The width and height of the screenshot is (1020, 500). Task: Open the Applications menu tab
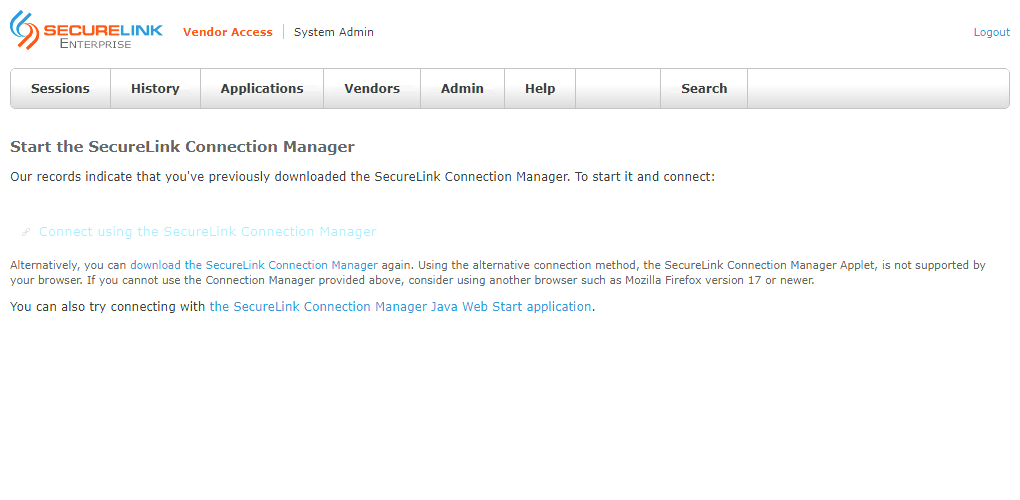pos(262,89)
